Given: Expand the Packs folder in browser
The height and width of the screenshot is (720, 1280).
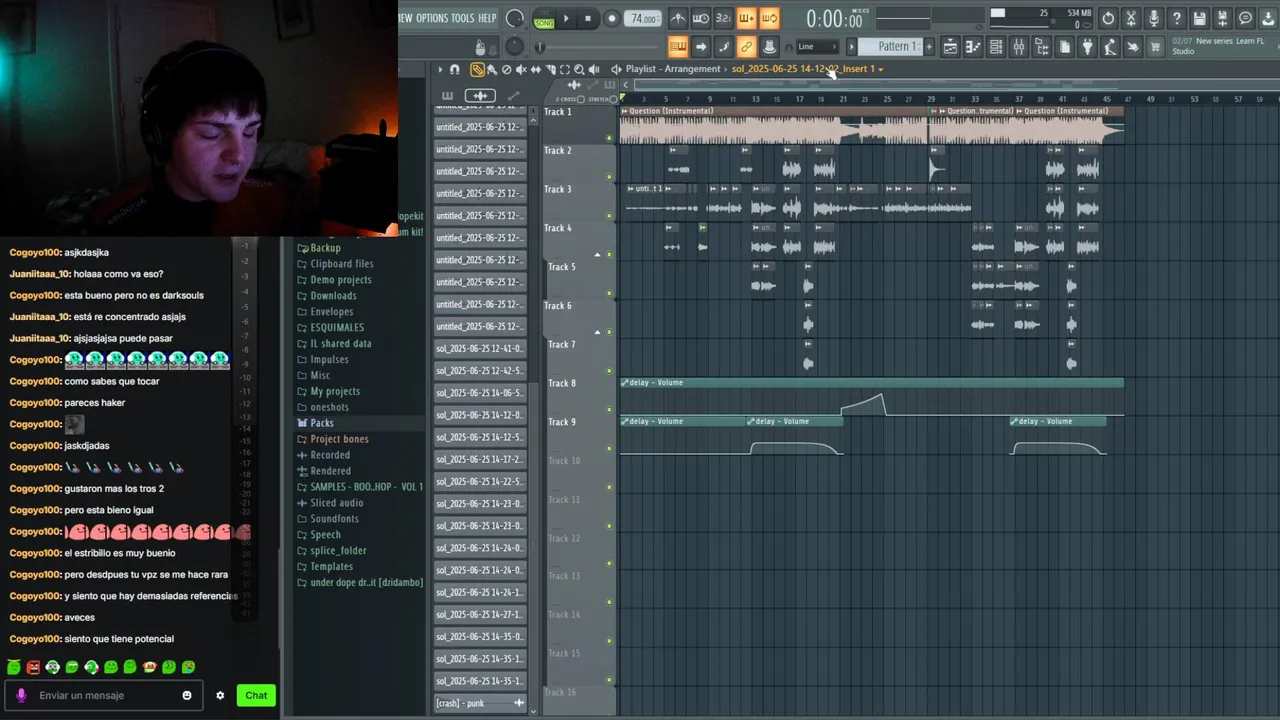Looking at the screenshot, I should point(322,423).
